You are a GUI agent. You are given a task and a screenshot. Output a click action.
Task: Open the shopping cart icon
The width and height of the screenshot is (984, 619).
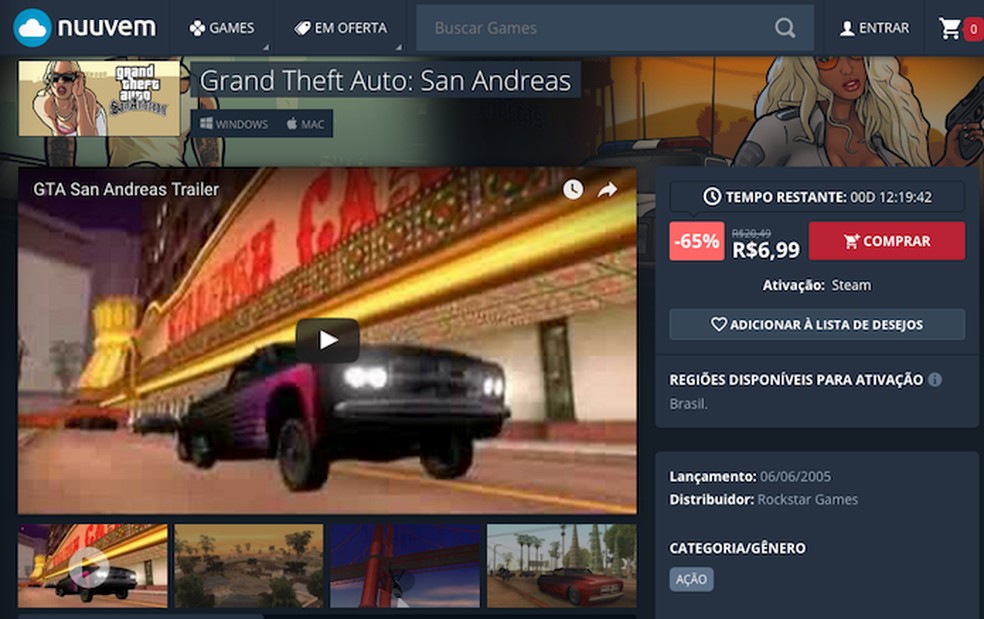pos(949,28)
